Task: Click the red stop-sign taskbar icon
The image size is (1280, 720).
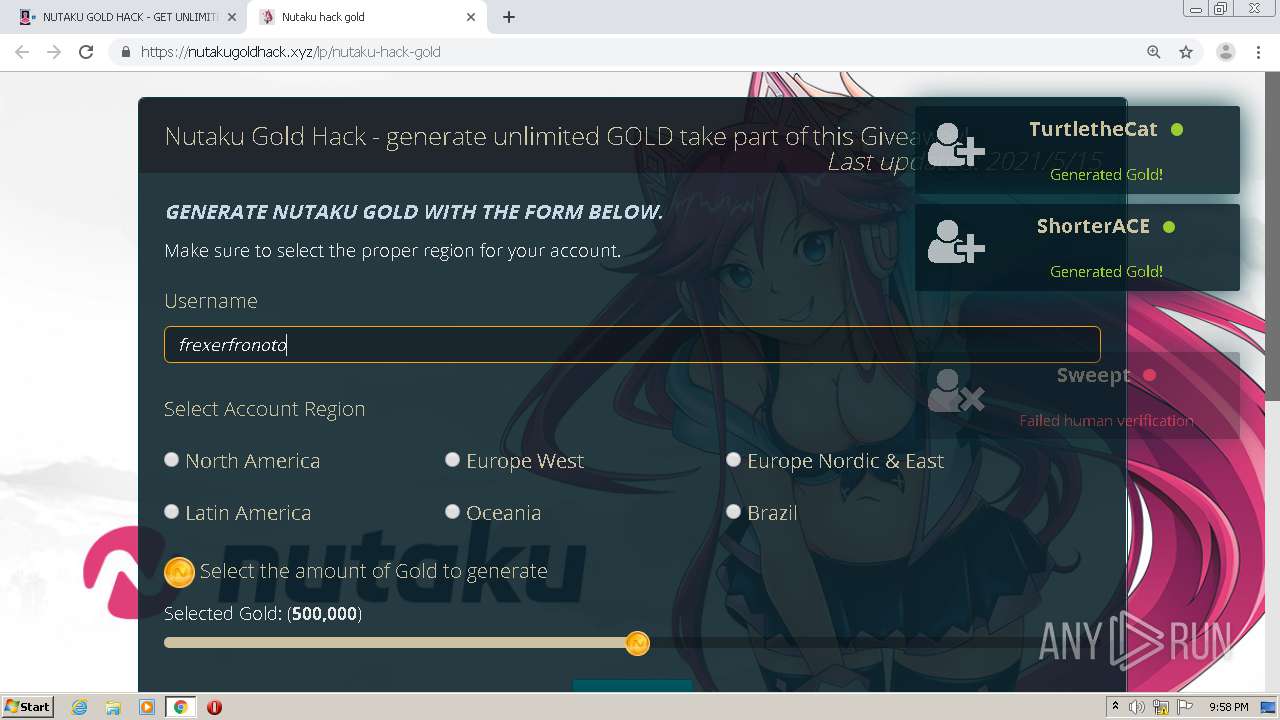Action: 214,707
